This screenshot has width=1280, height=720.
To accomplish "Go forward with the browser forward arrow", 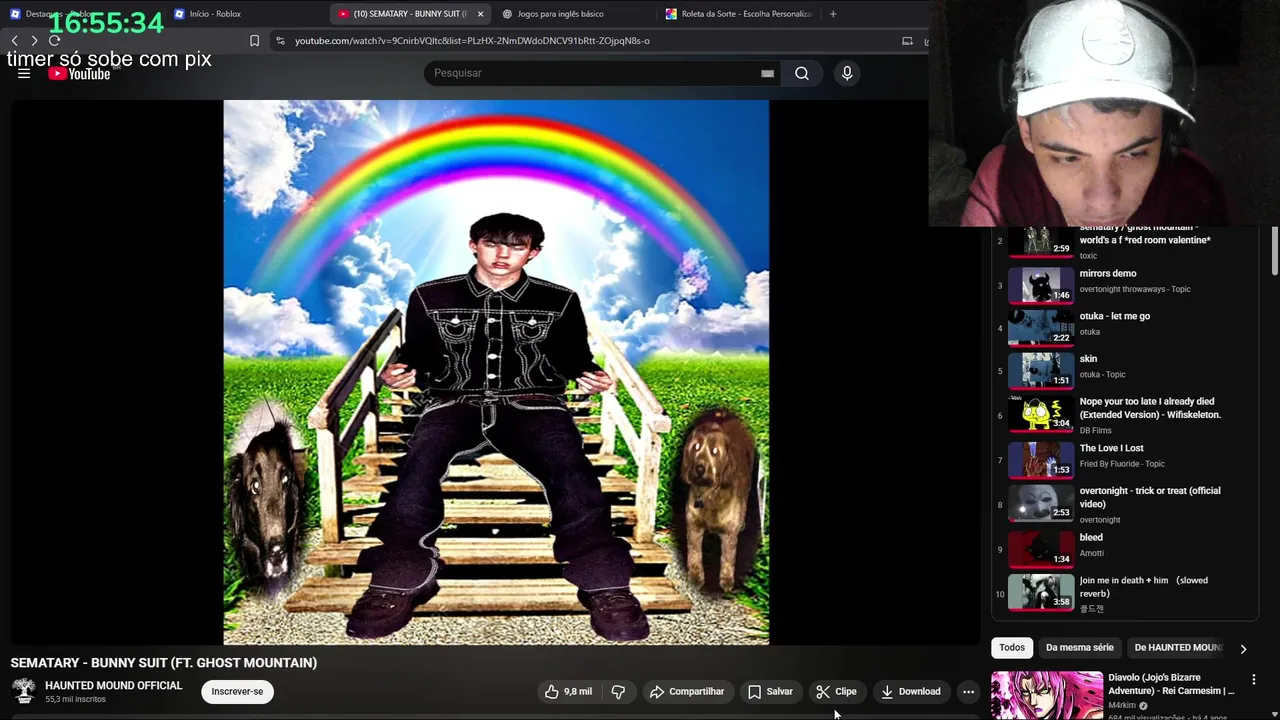I will 34,41.
